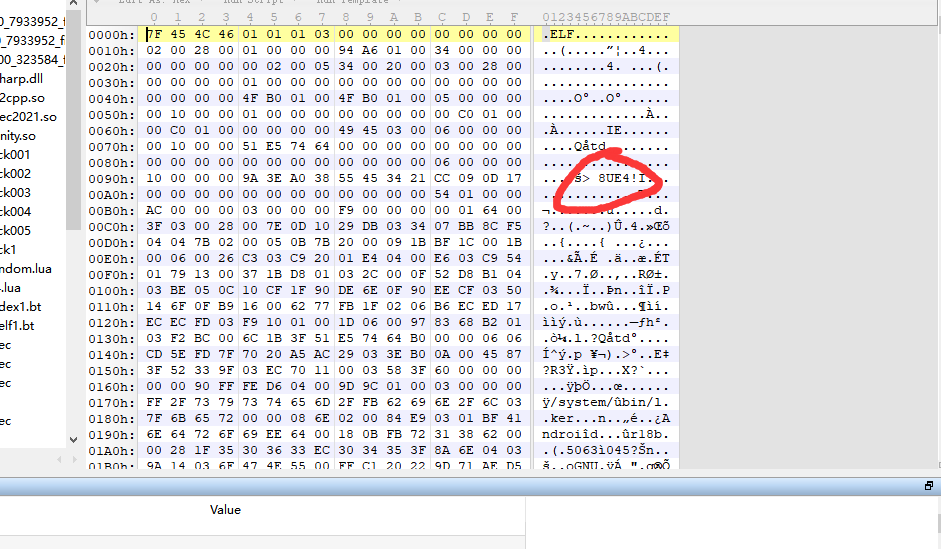Click the float panel icon on the blue bar
Image resolution: width=941 pixels, height=549 pixels.
(x=928, y=486)
